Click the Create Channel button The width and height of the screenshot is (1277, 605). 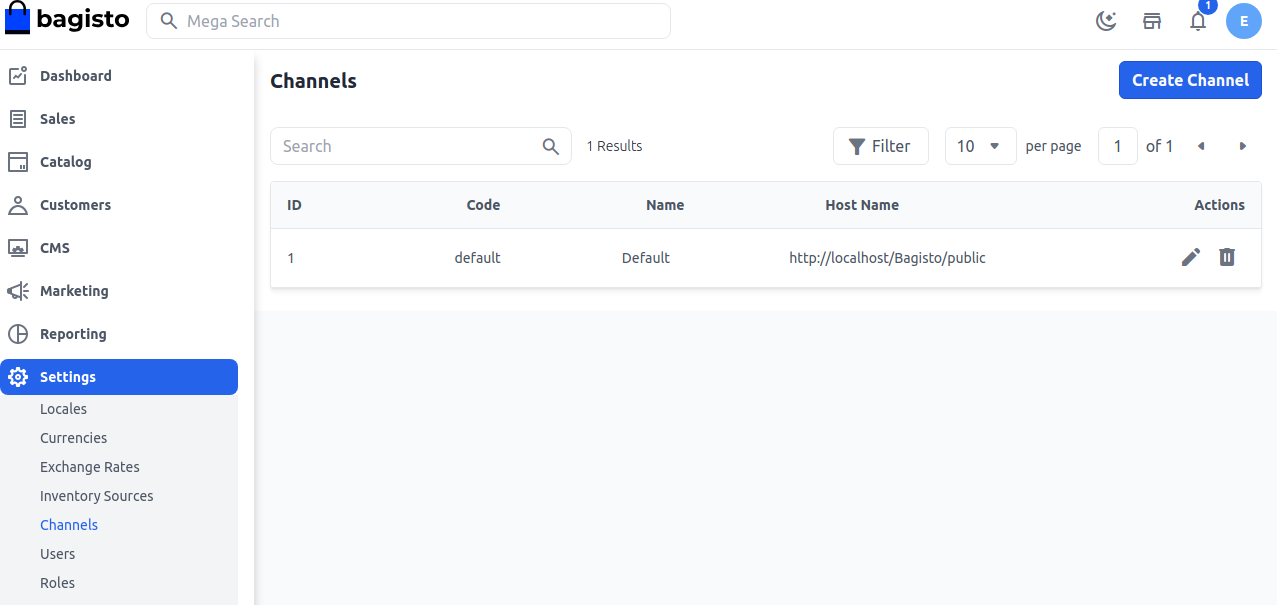pyautogui.click(x=1190, y=80)
